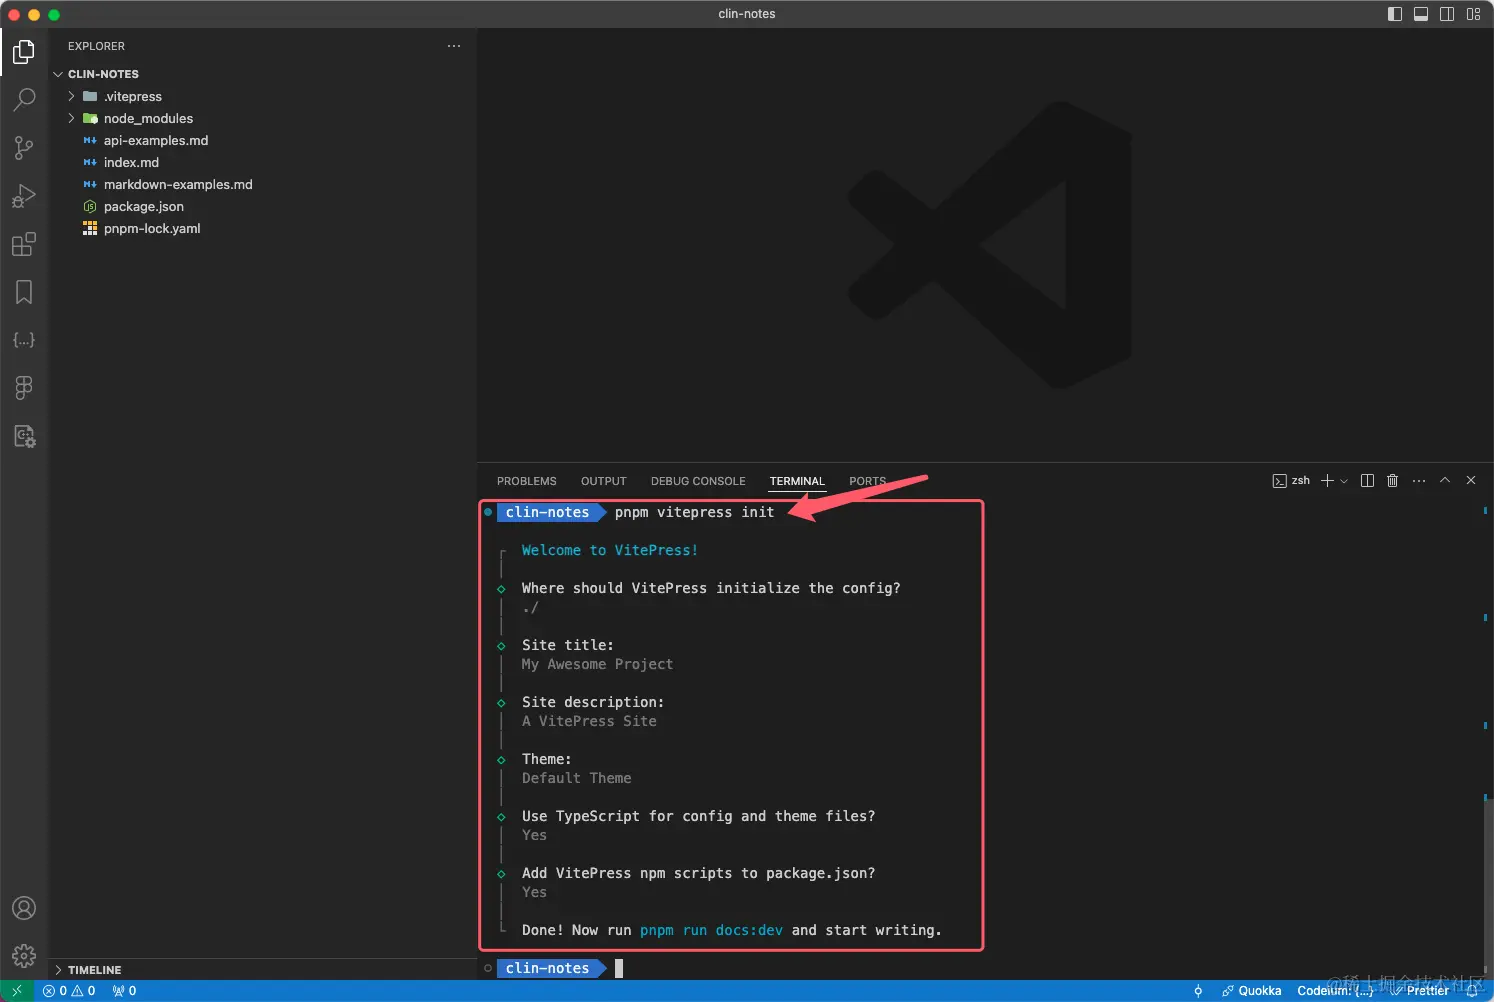Screen dimensions: 1494x1002
Task: Open the Explorer view in activity bar
Action: pos(24,52)
